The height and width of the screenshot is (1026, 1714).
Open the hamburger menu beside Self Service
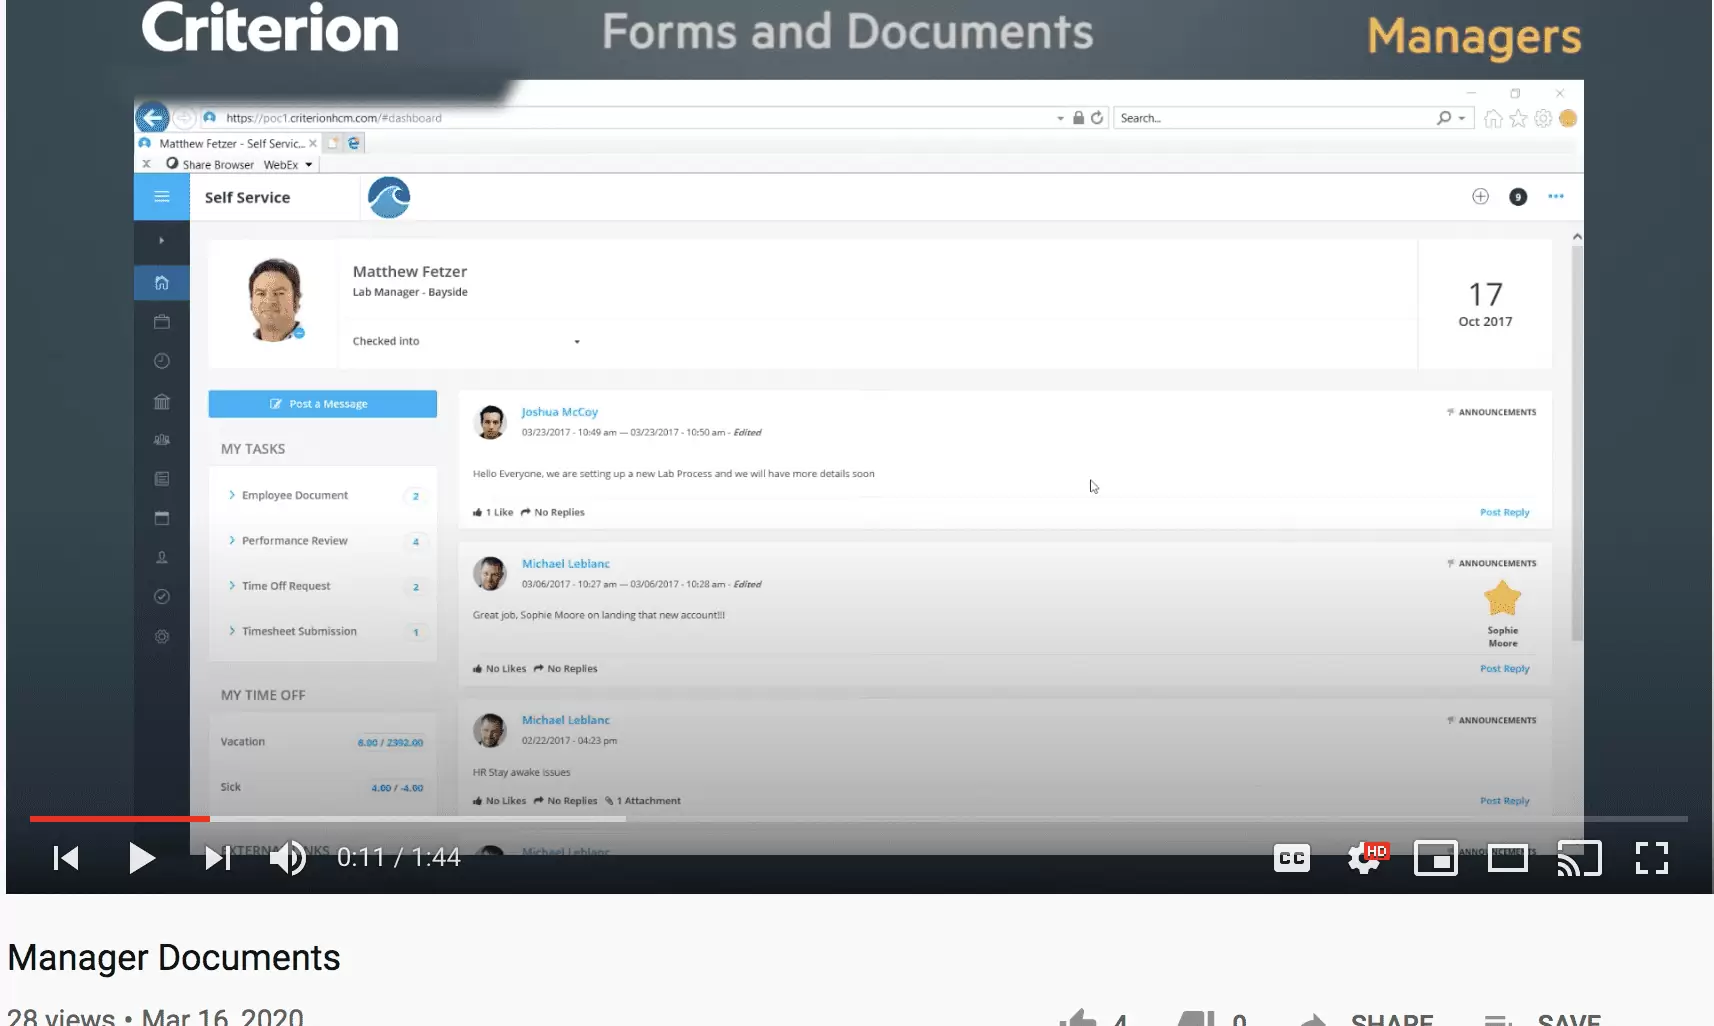pyautogui.click(x=162, y=197)
